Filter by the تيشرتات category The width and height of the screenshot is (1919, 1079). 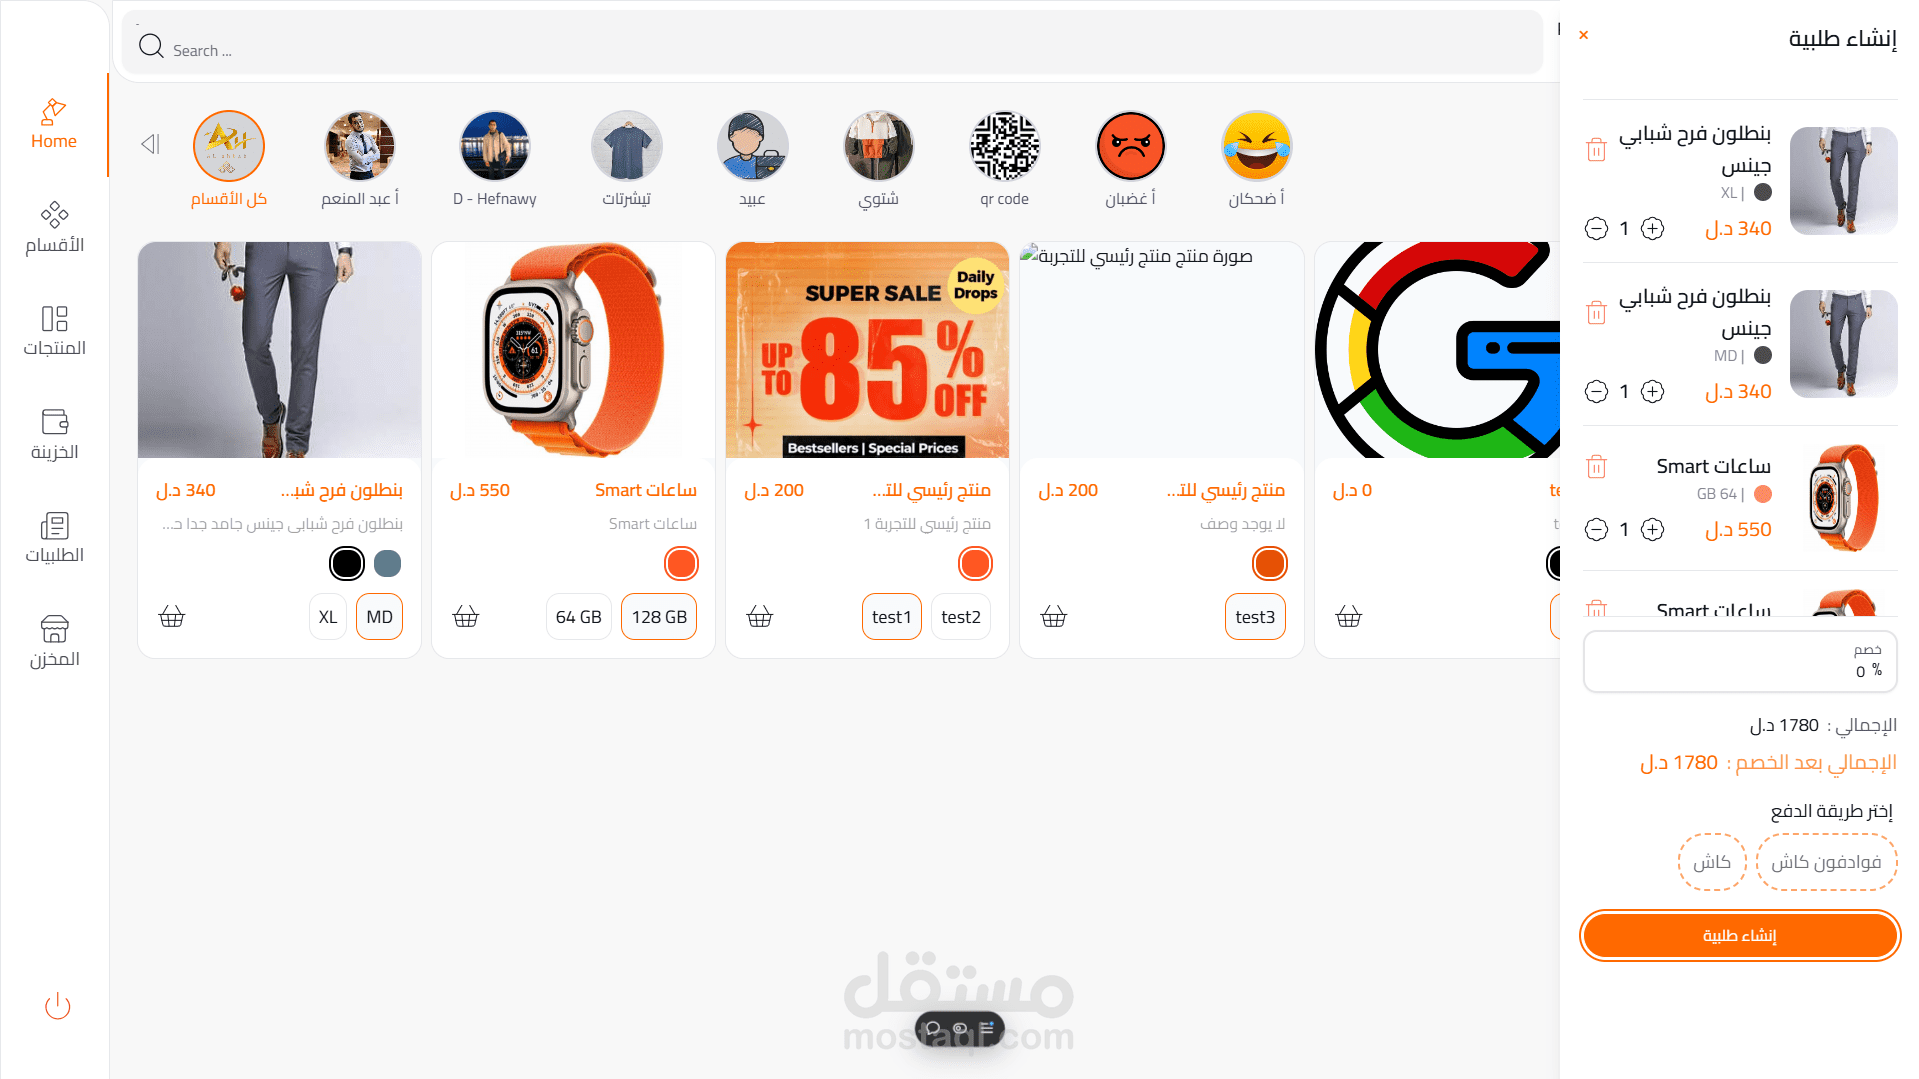(x=627, y=159)
